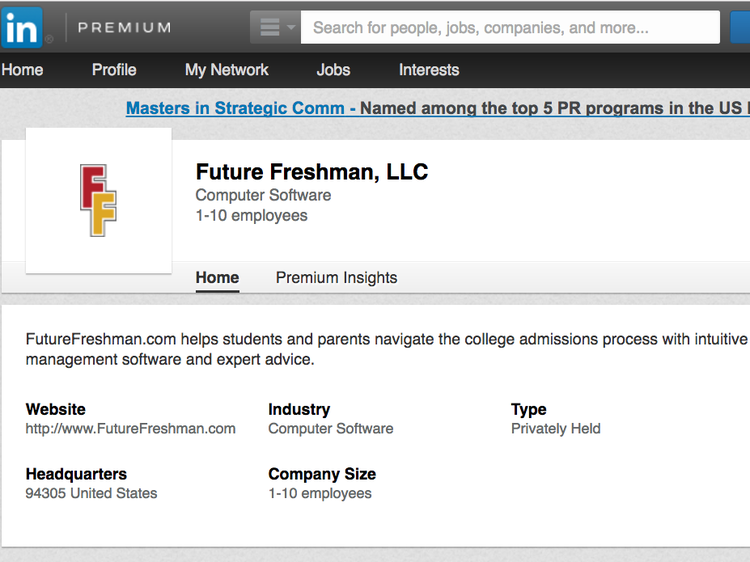Click the Future Freshman FF logo image
Image resolution: width=750 pixels, height=562 pixels.
(x=98, y=200)
